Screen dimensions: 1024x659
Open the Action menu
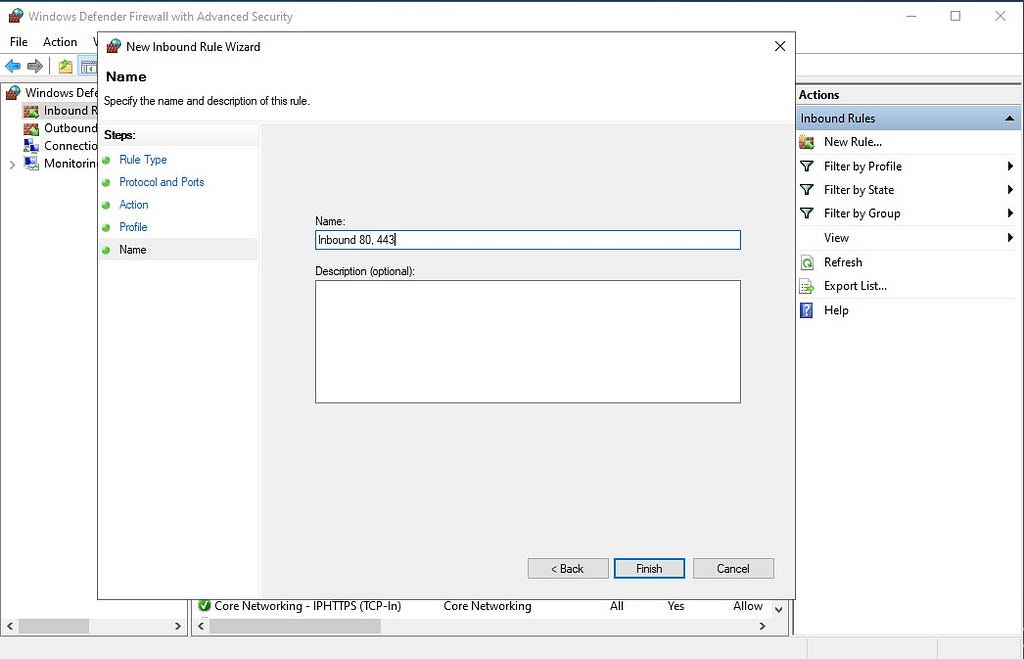60,42
